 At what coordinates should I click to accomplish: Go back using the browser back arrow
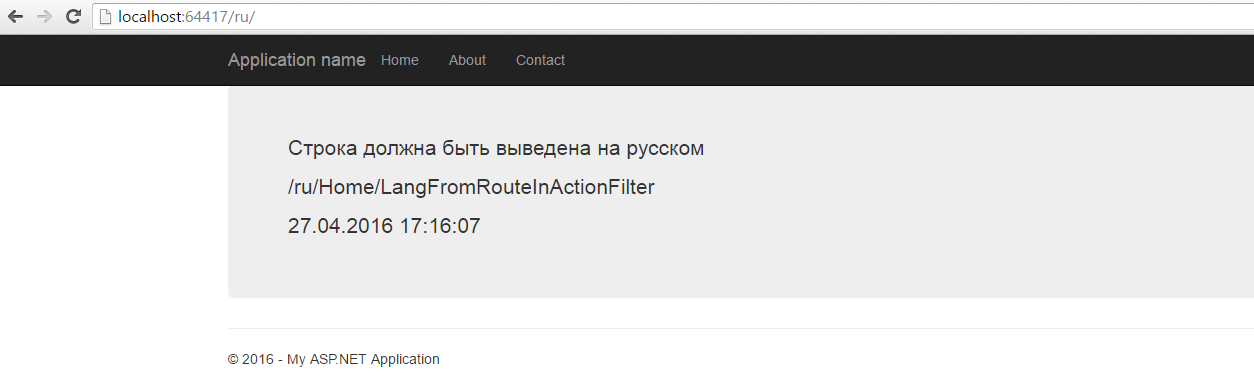pos(15,17)
